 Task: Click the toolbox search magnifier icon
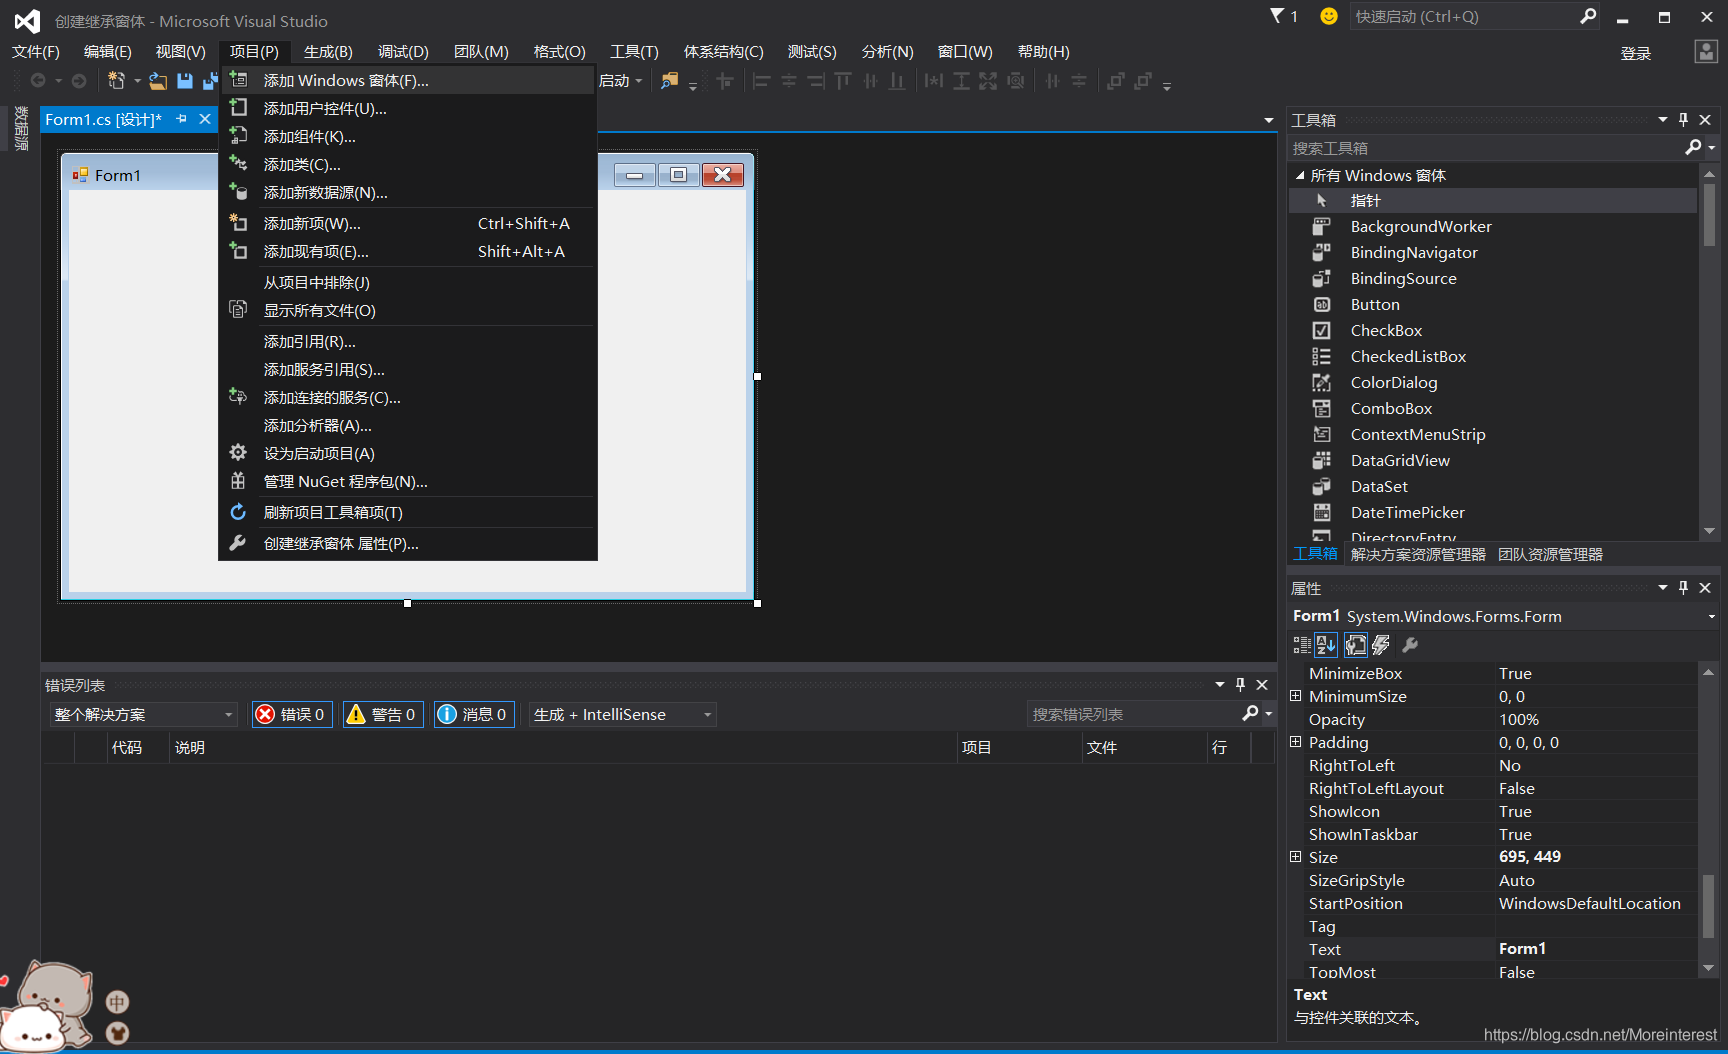coord(1693,147)
